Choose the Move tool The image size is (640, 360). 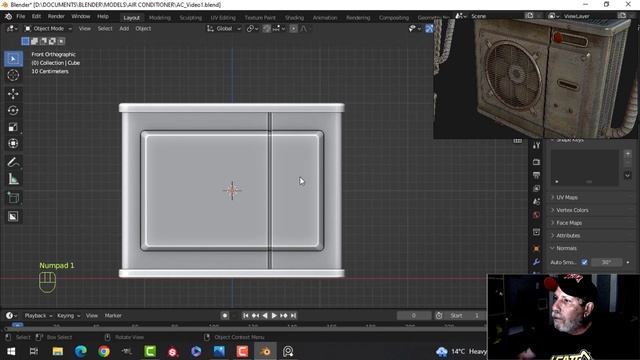(x=13, y=94)
